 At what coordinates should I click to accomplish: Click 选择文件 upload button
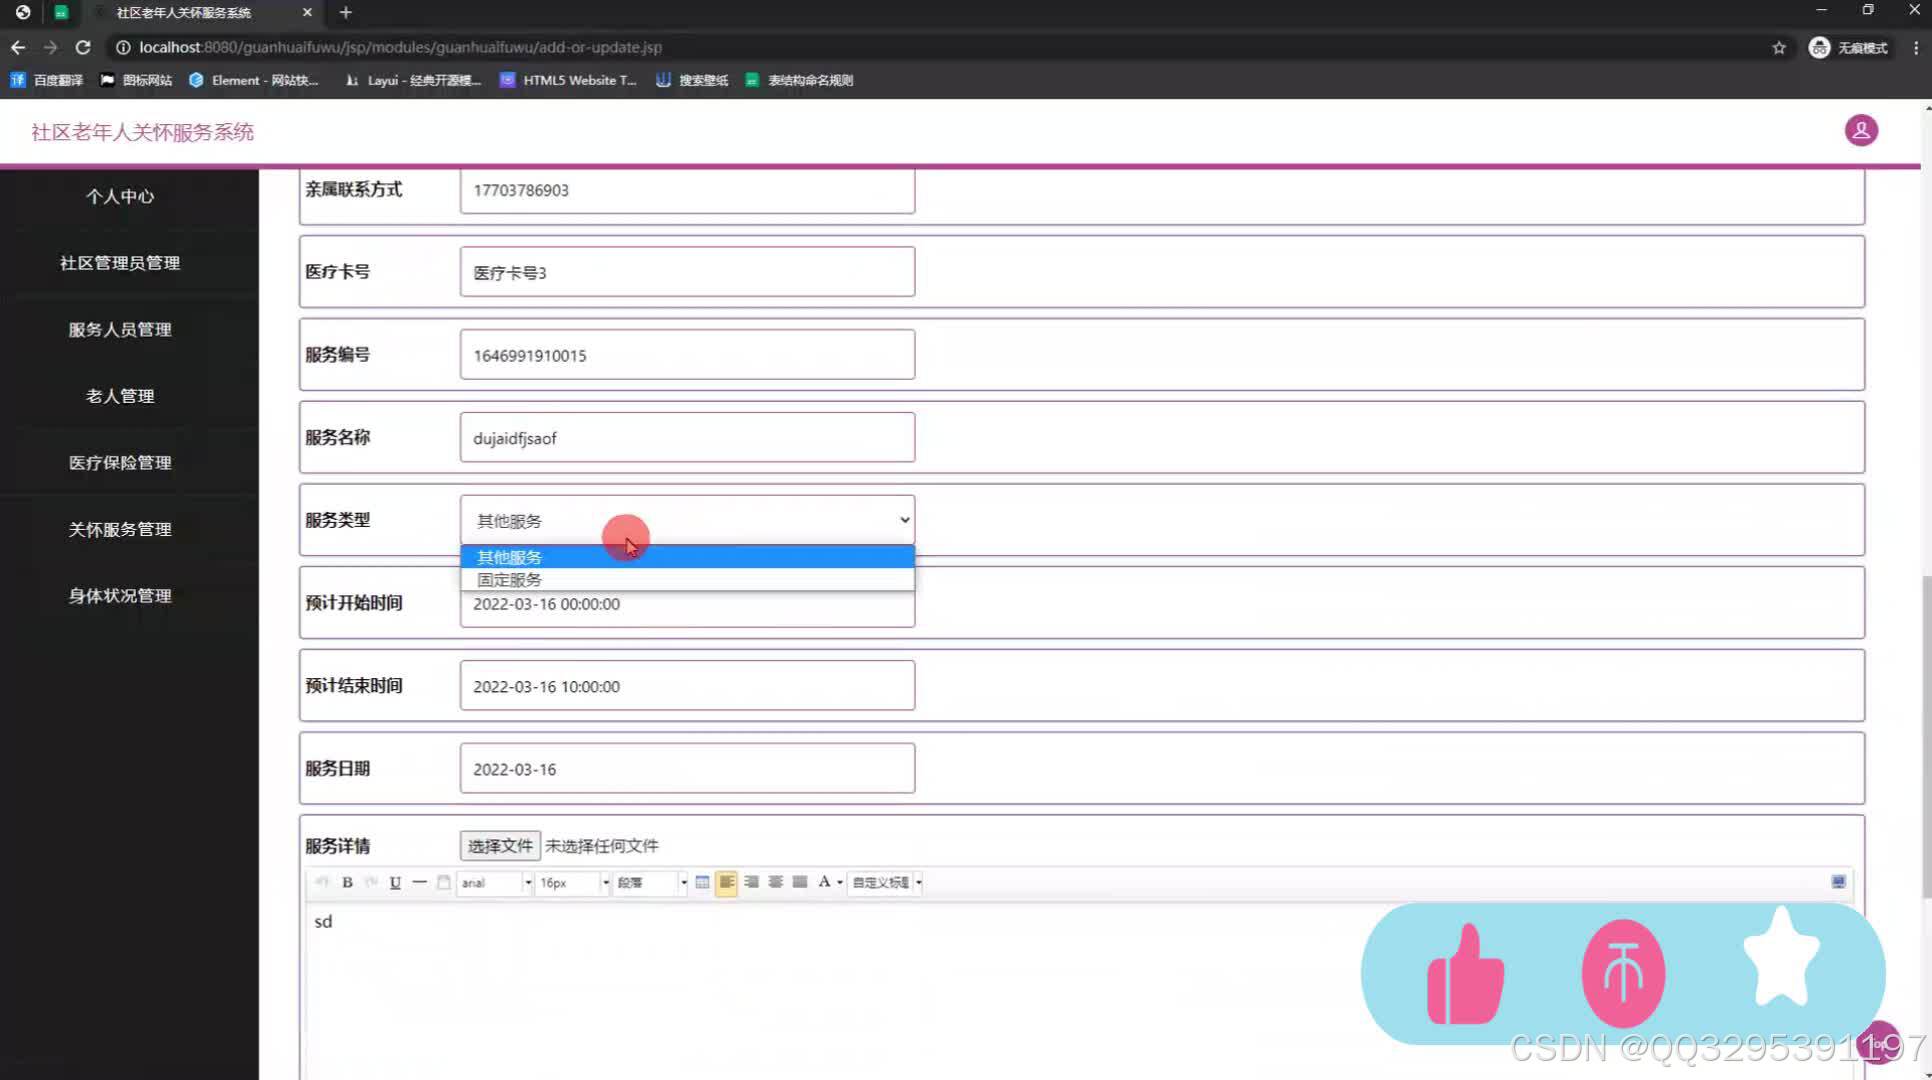coord(500,846)
